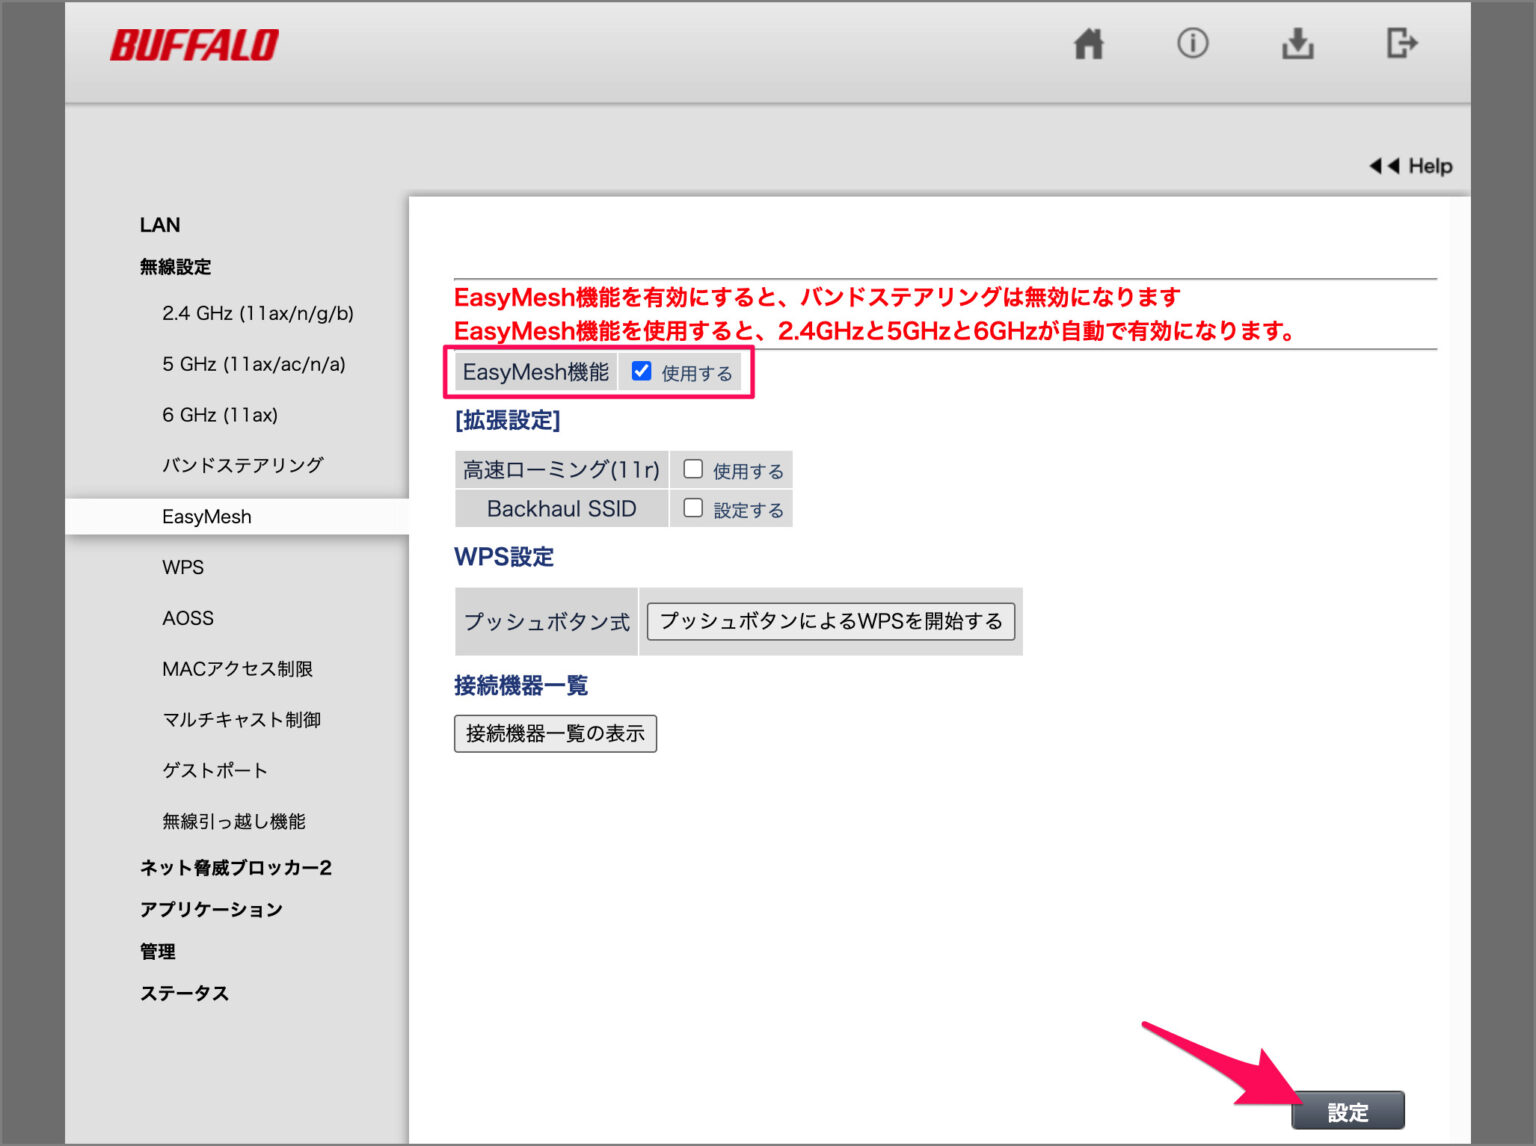This screenshot has width=1536, height=1146.
Task: Click the Help back arrows
Action: (1387, 166)
